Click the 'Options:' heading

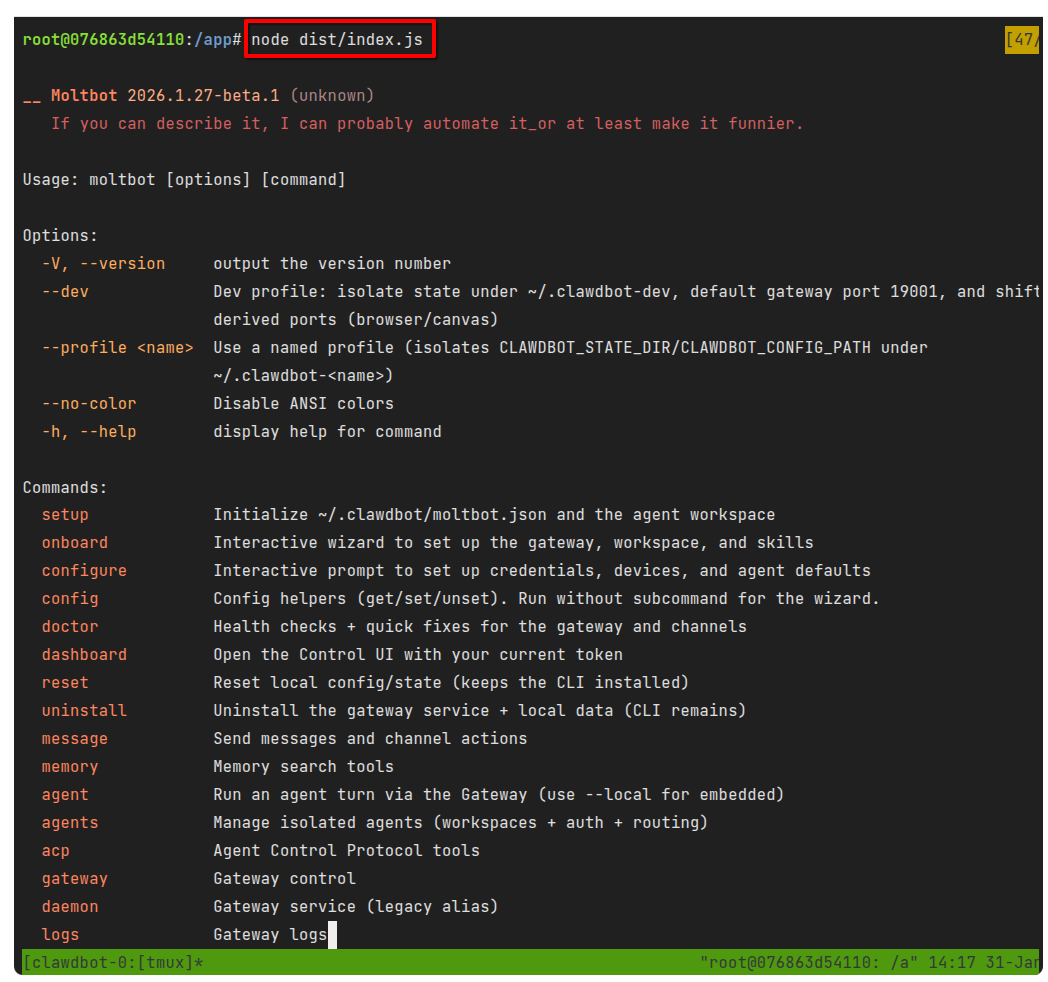pos(60,236)
